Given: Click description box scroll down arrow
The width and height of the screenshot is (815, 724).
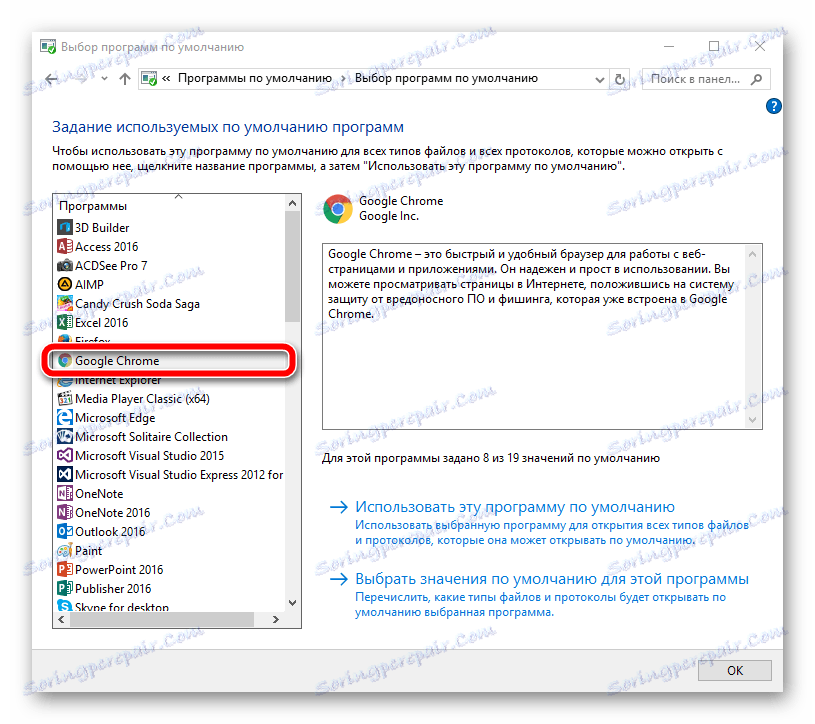Looking at the screenshot, I should tap(753, 419).
